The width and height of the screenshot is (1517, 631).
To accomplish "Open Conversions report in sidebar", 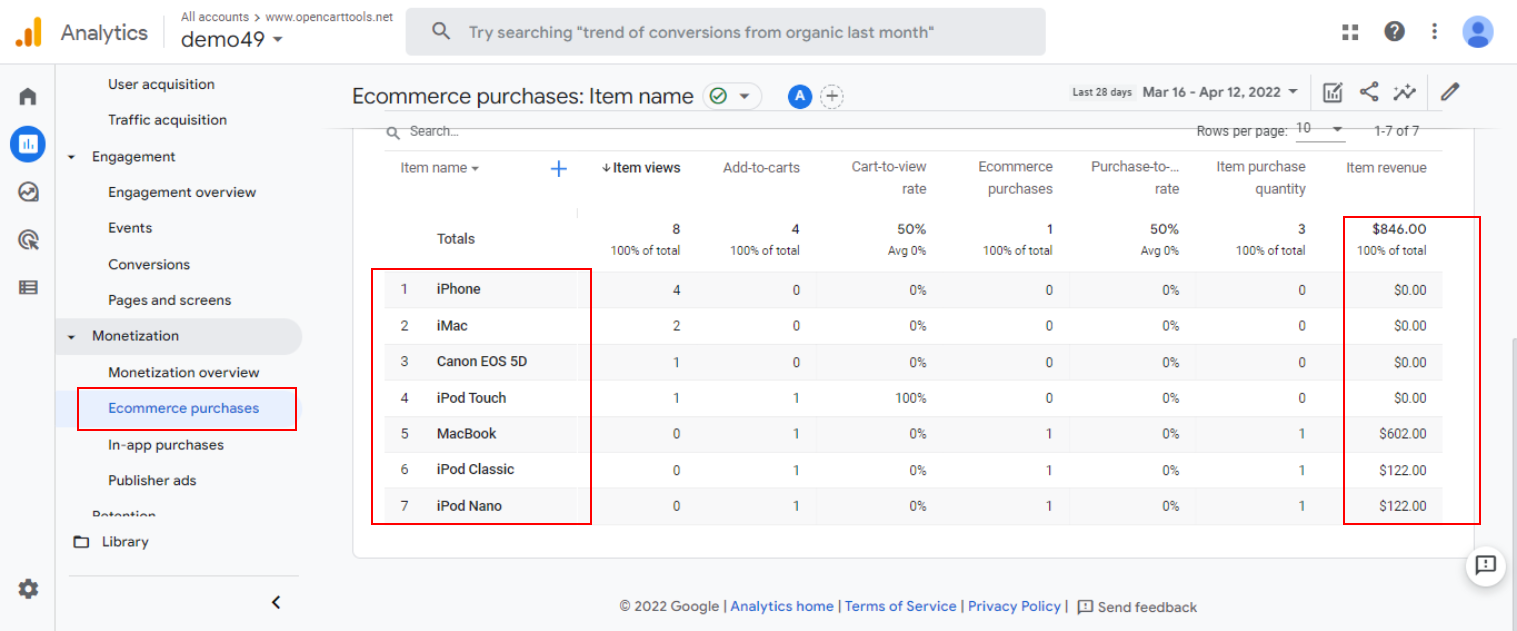I will point(149,265).
